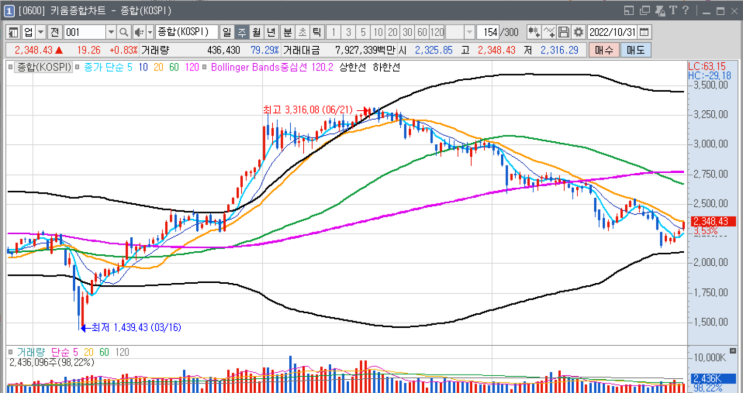Choose the 1 interval button
This screenshot has height=393, width=743.
pyautogui.click(x=334, y=32)
